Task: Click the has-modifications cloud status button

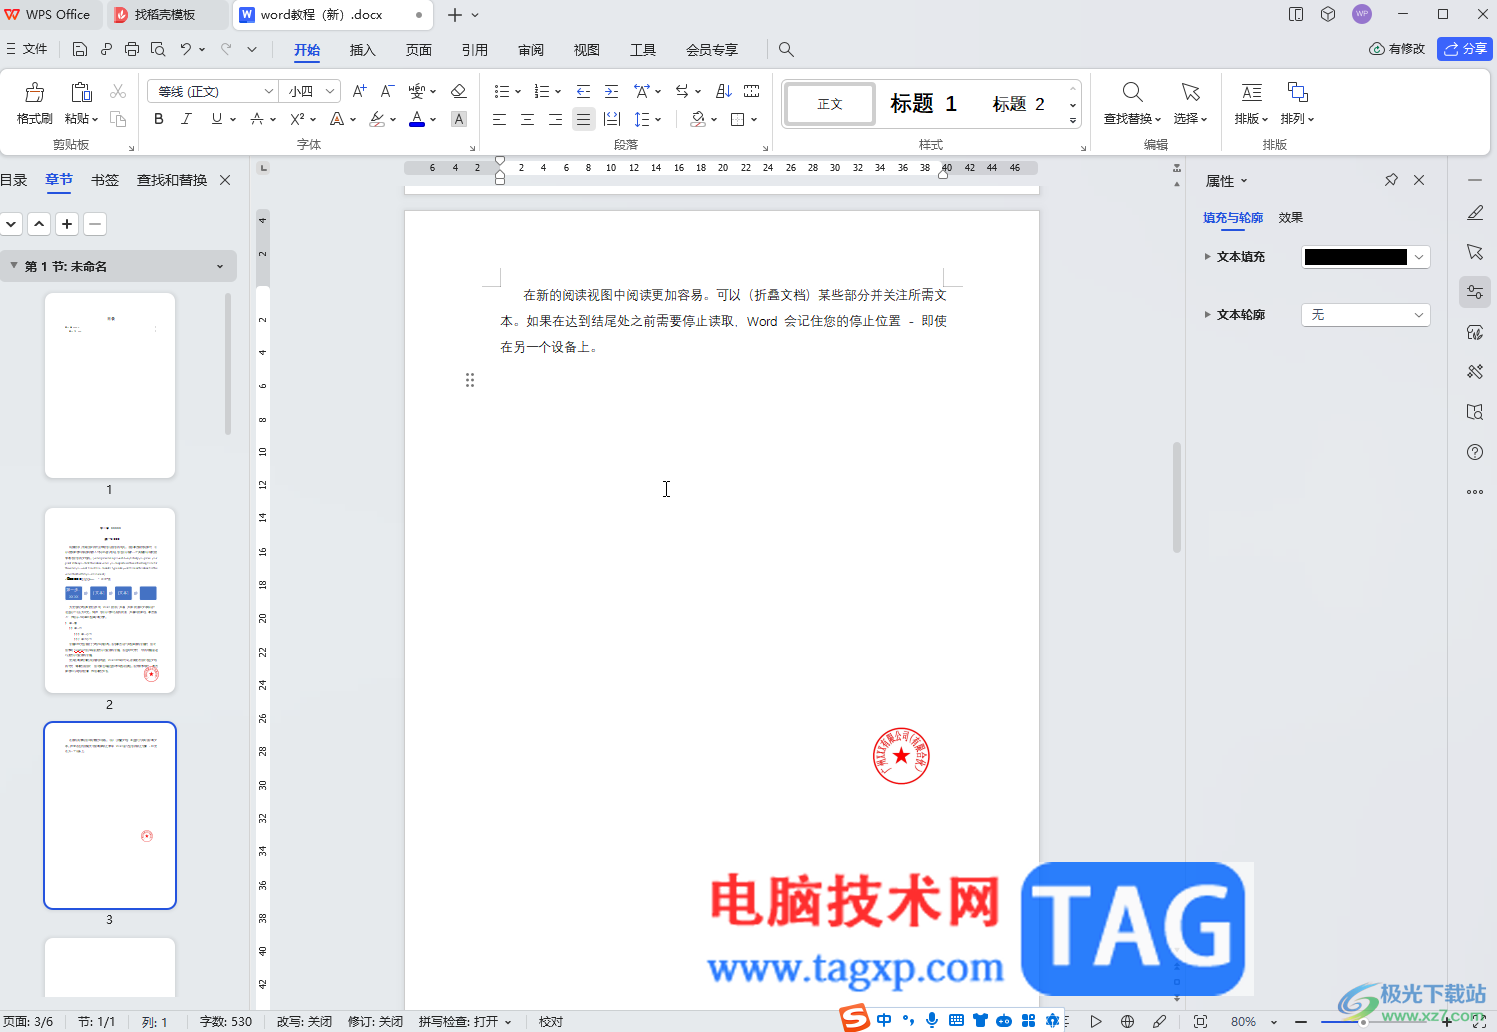Action: tap(1397, 48)
